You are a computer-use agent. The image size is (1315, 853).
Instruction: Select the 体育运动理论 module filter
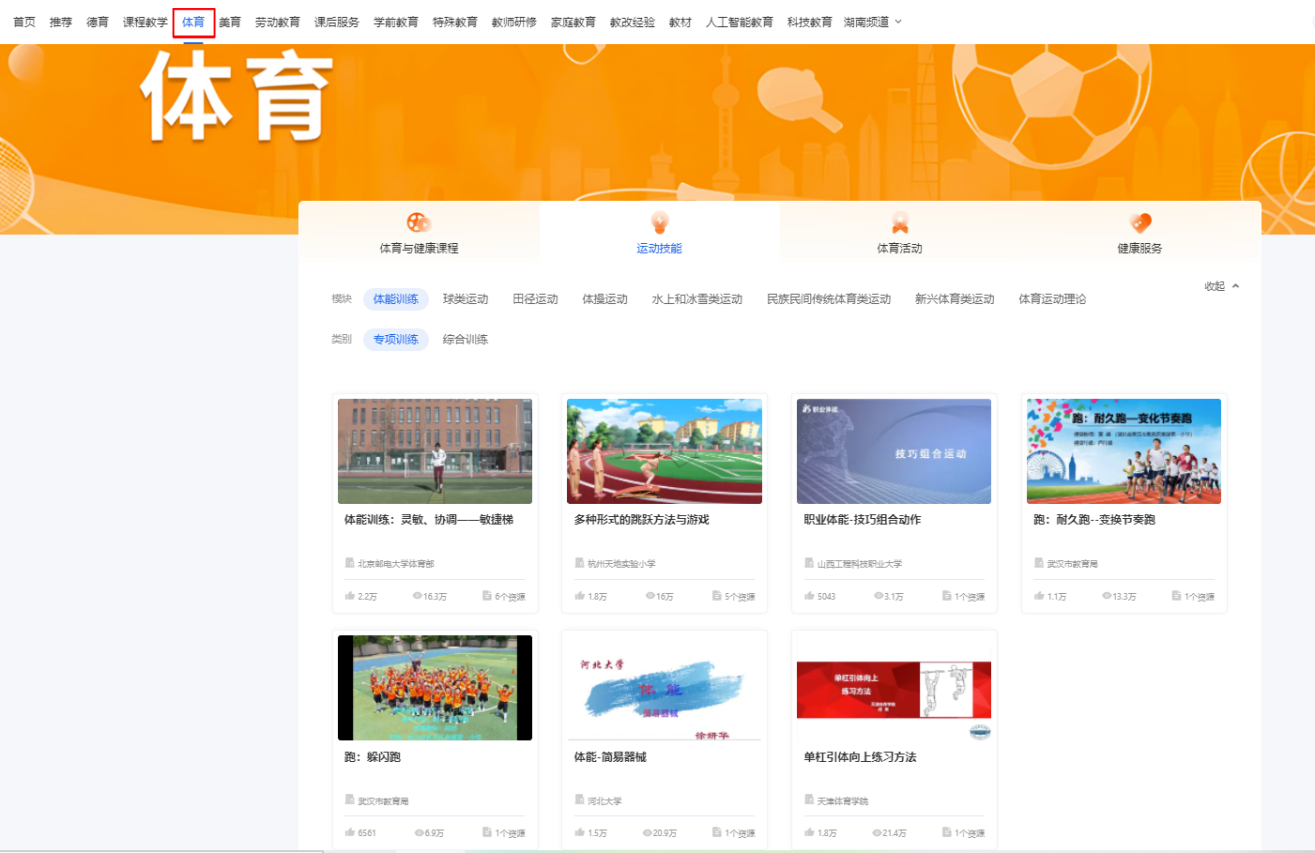point(1052,299)
